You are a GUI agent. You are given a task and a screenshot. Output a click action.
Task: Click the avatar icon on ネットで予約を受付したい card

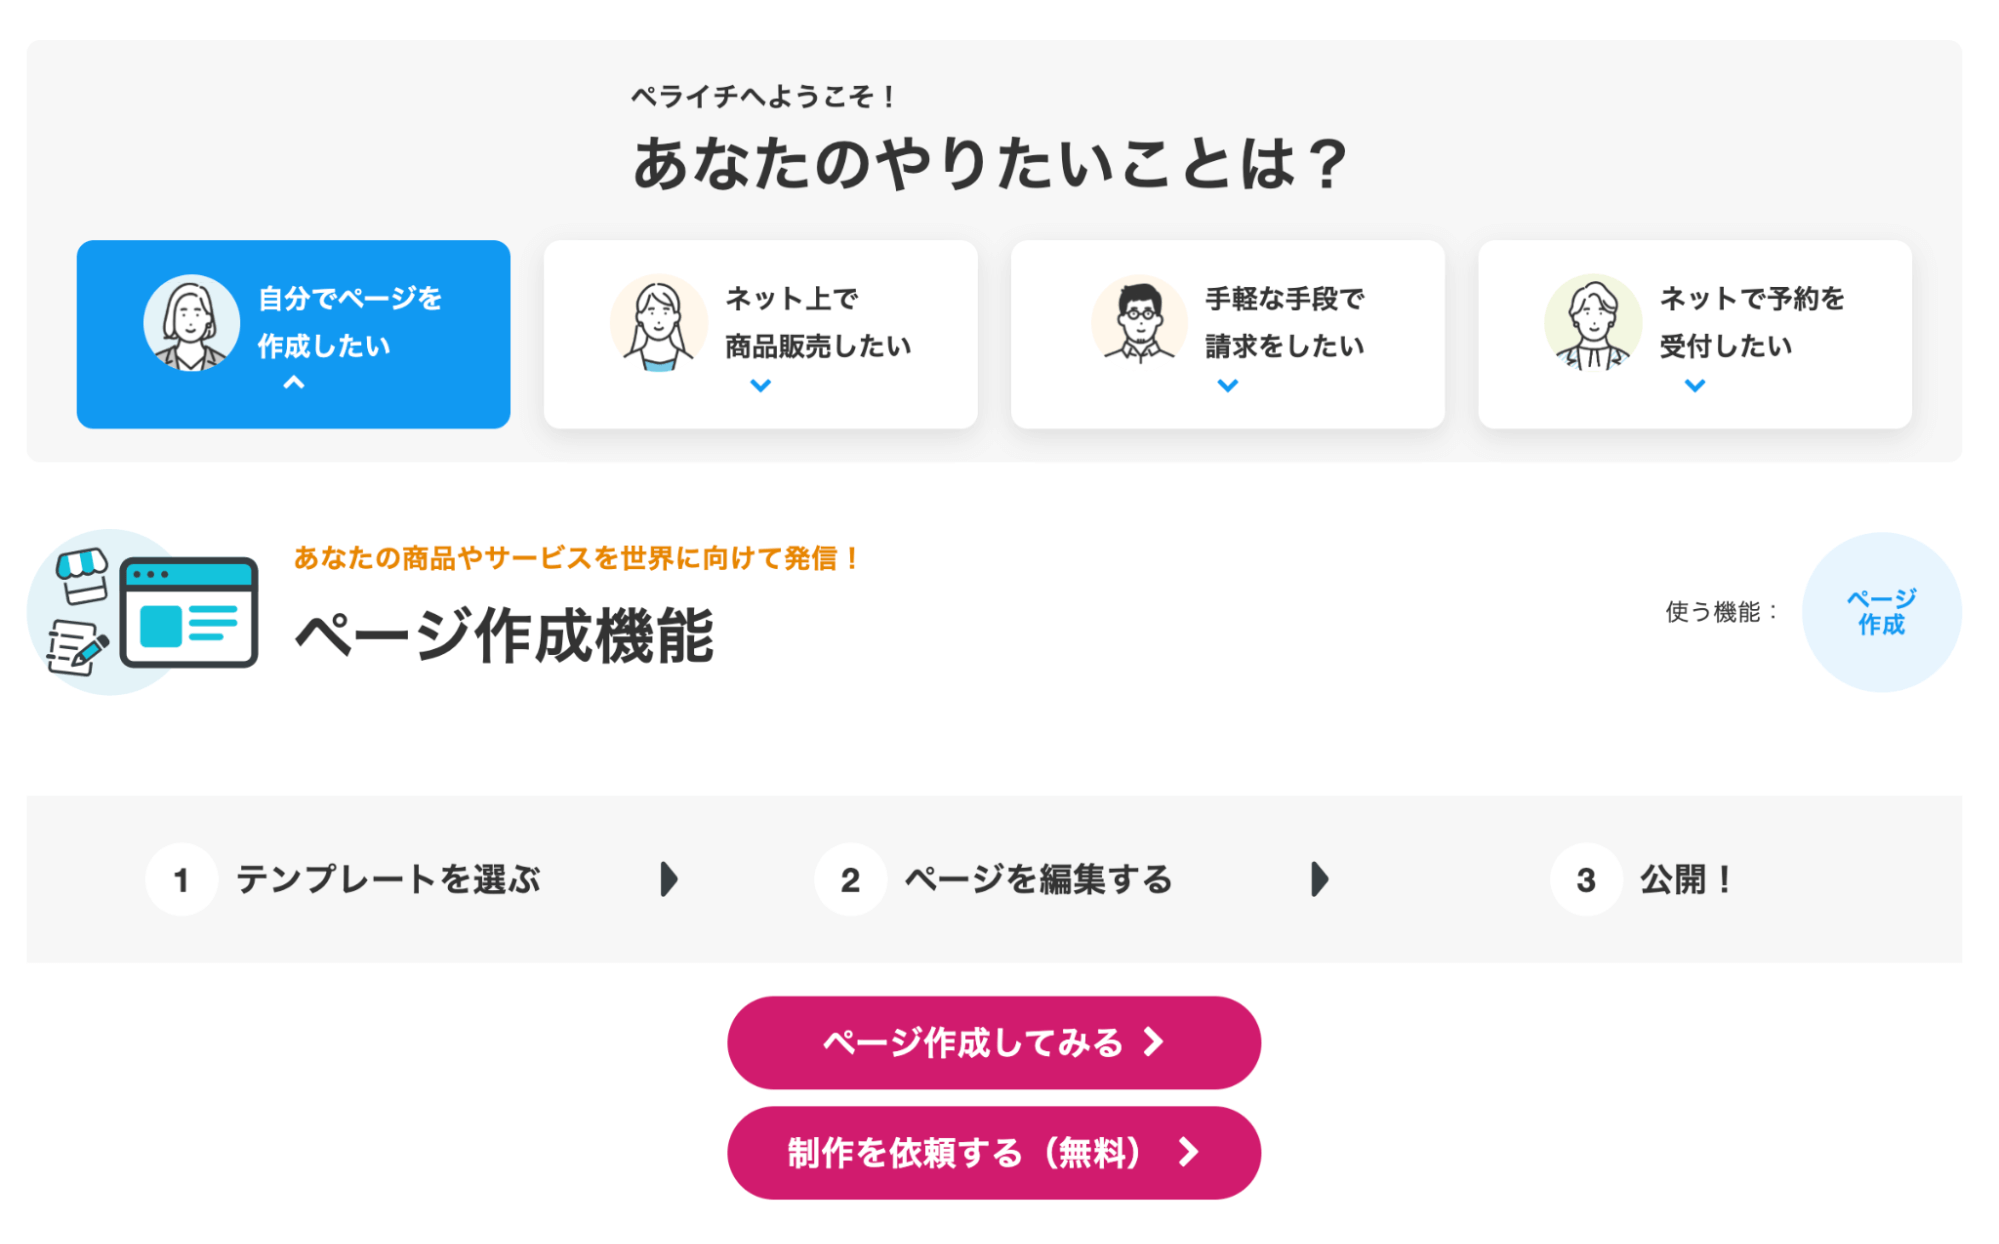pos(1593,322)
